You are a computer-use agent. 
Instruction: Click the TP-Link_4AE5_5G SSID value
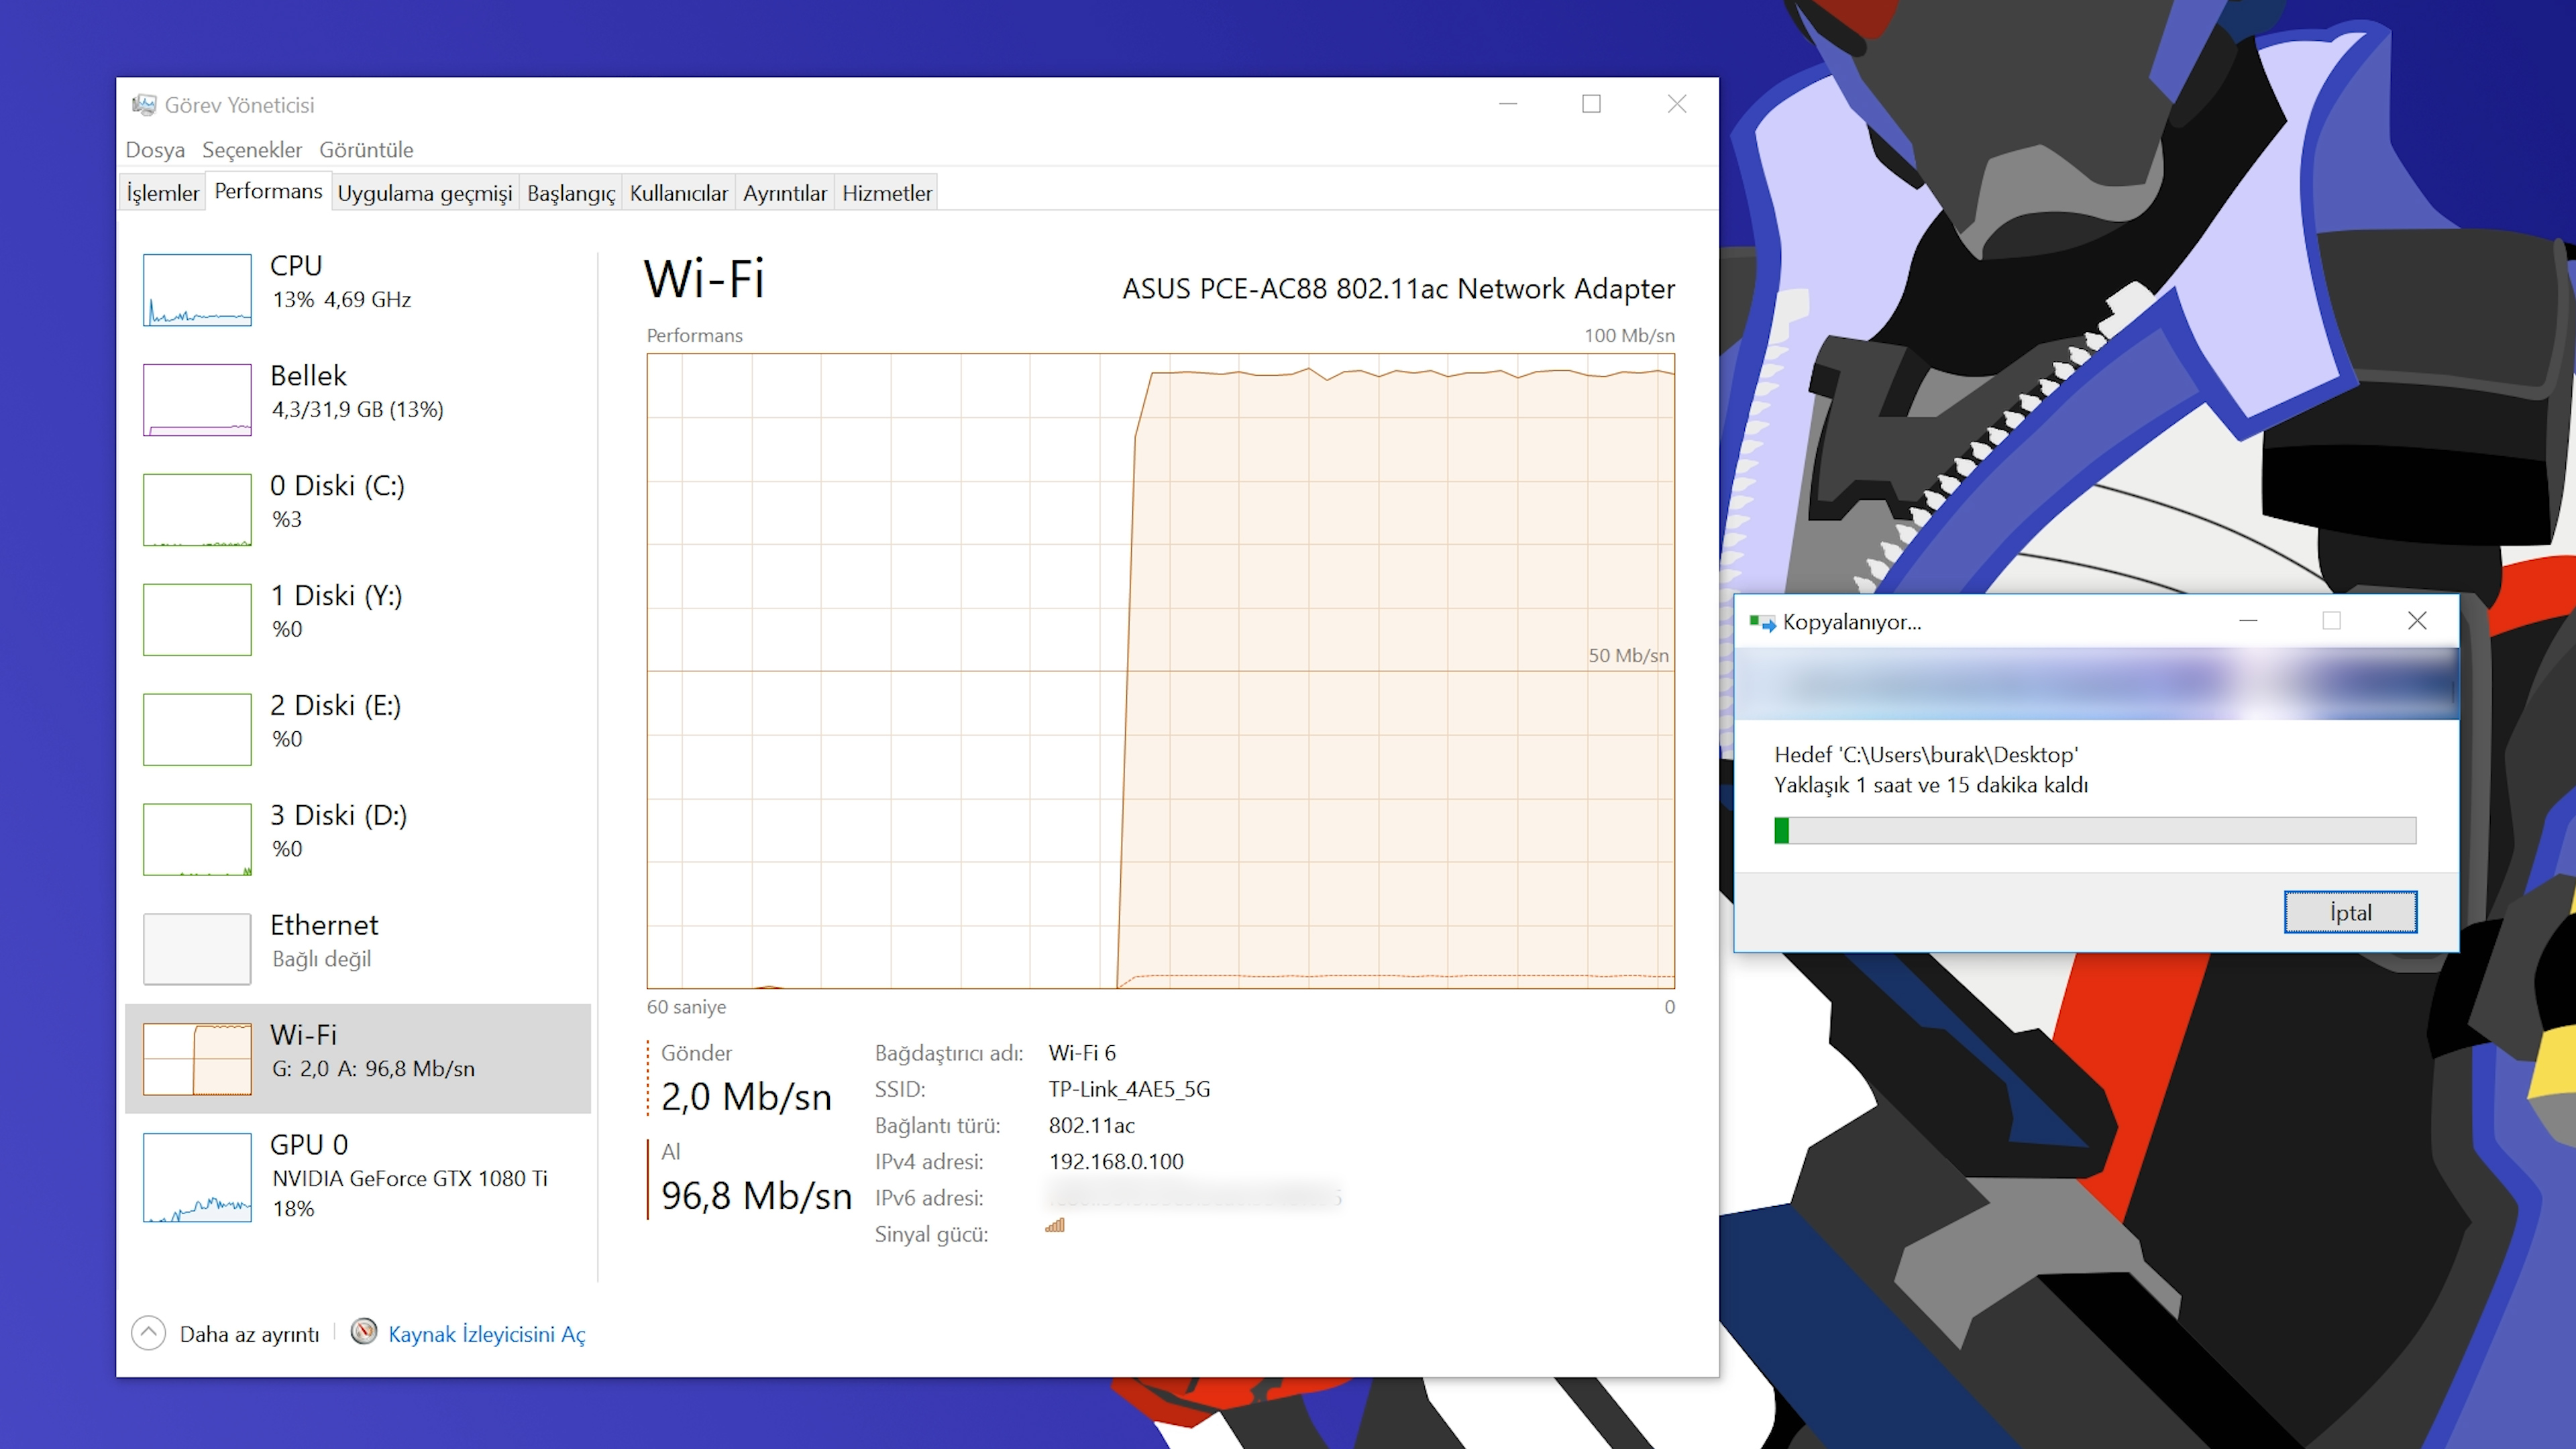pos(1129,1089)
